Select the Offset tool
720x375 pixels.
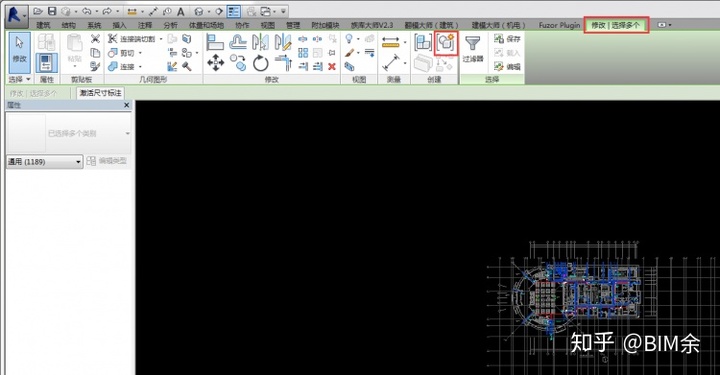(x=238, y=42)
